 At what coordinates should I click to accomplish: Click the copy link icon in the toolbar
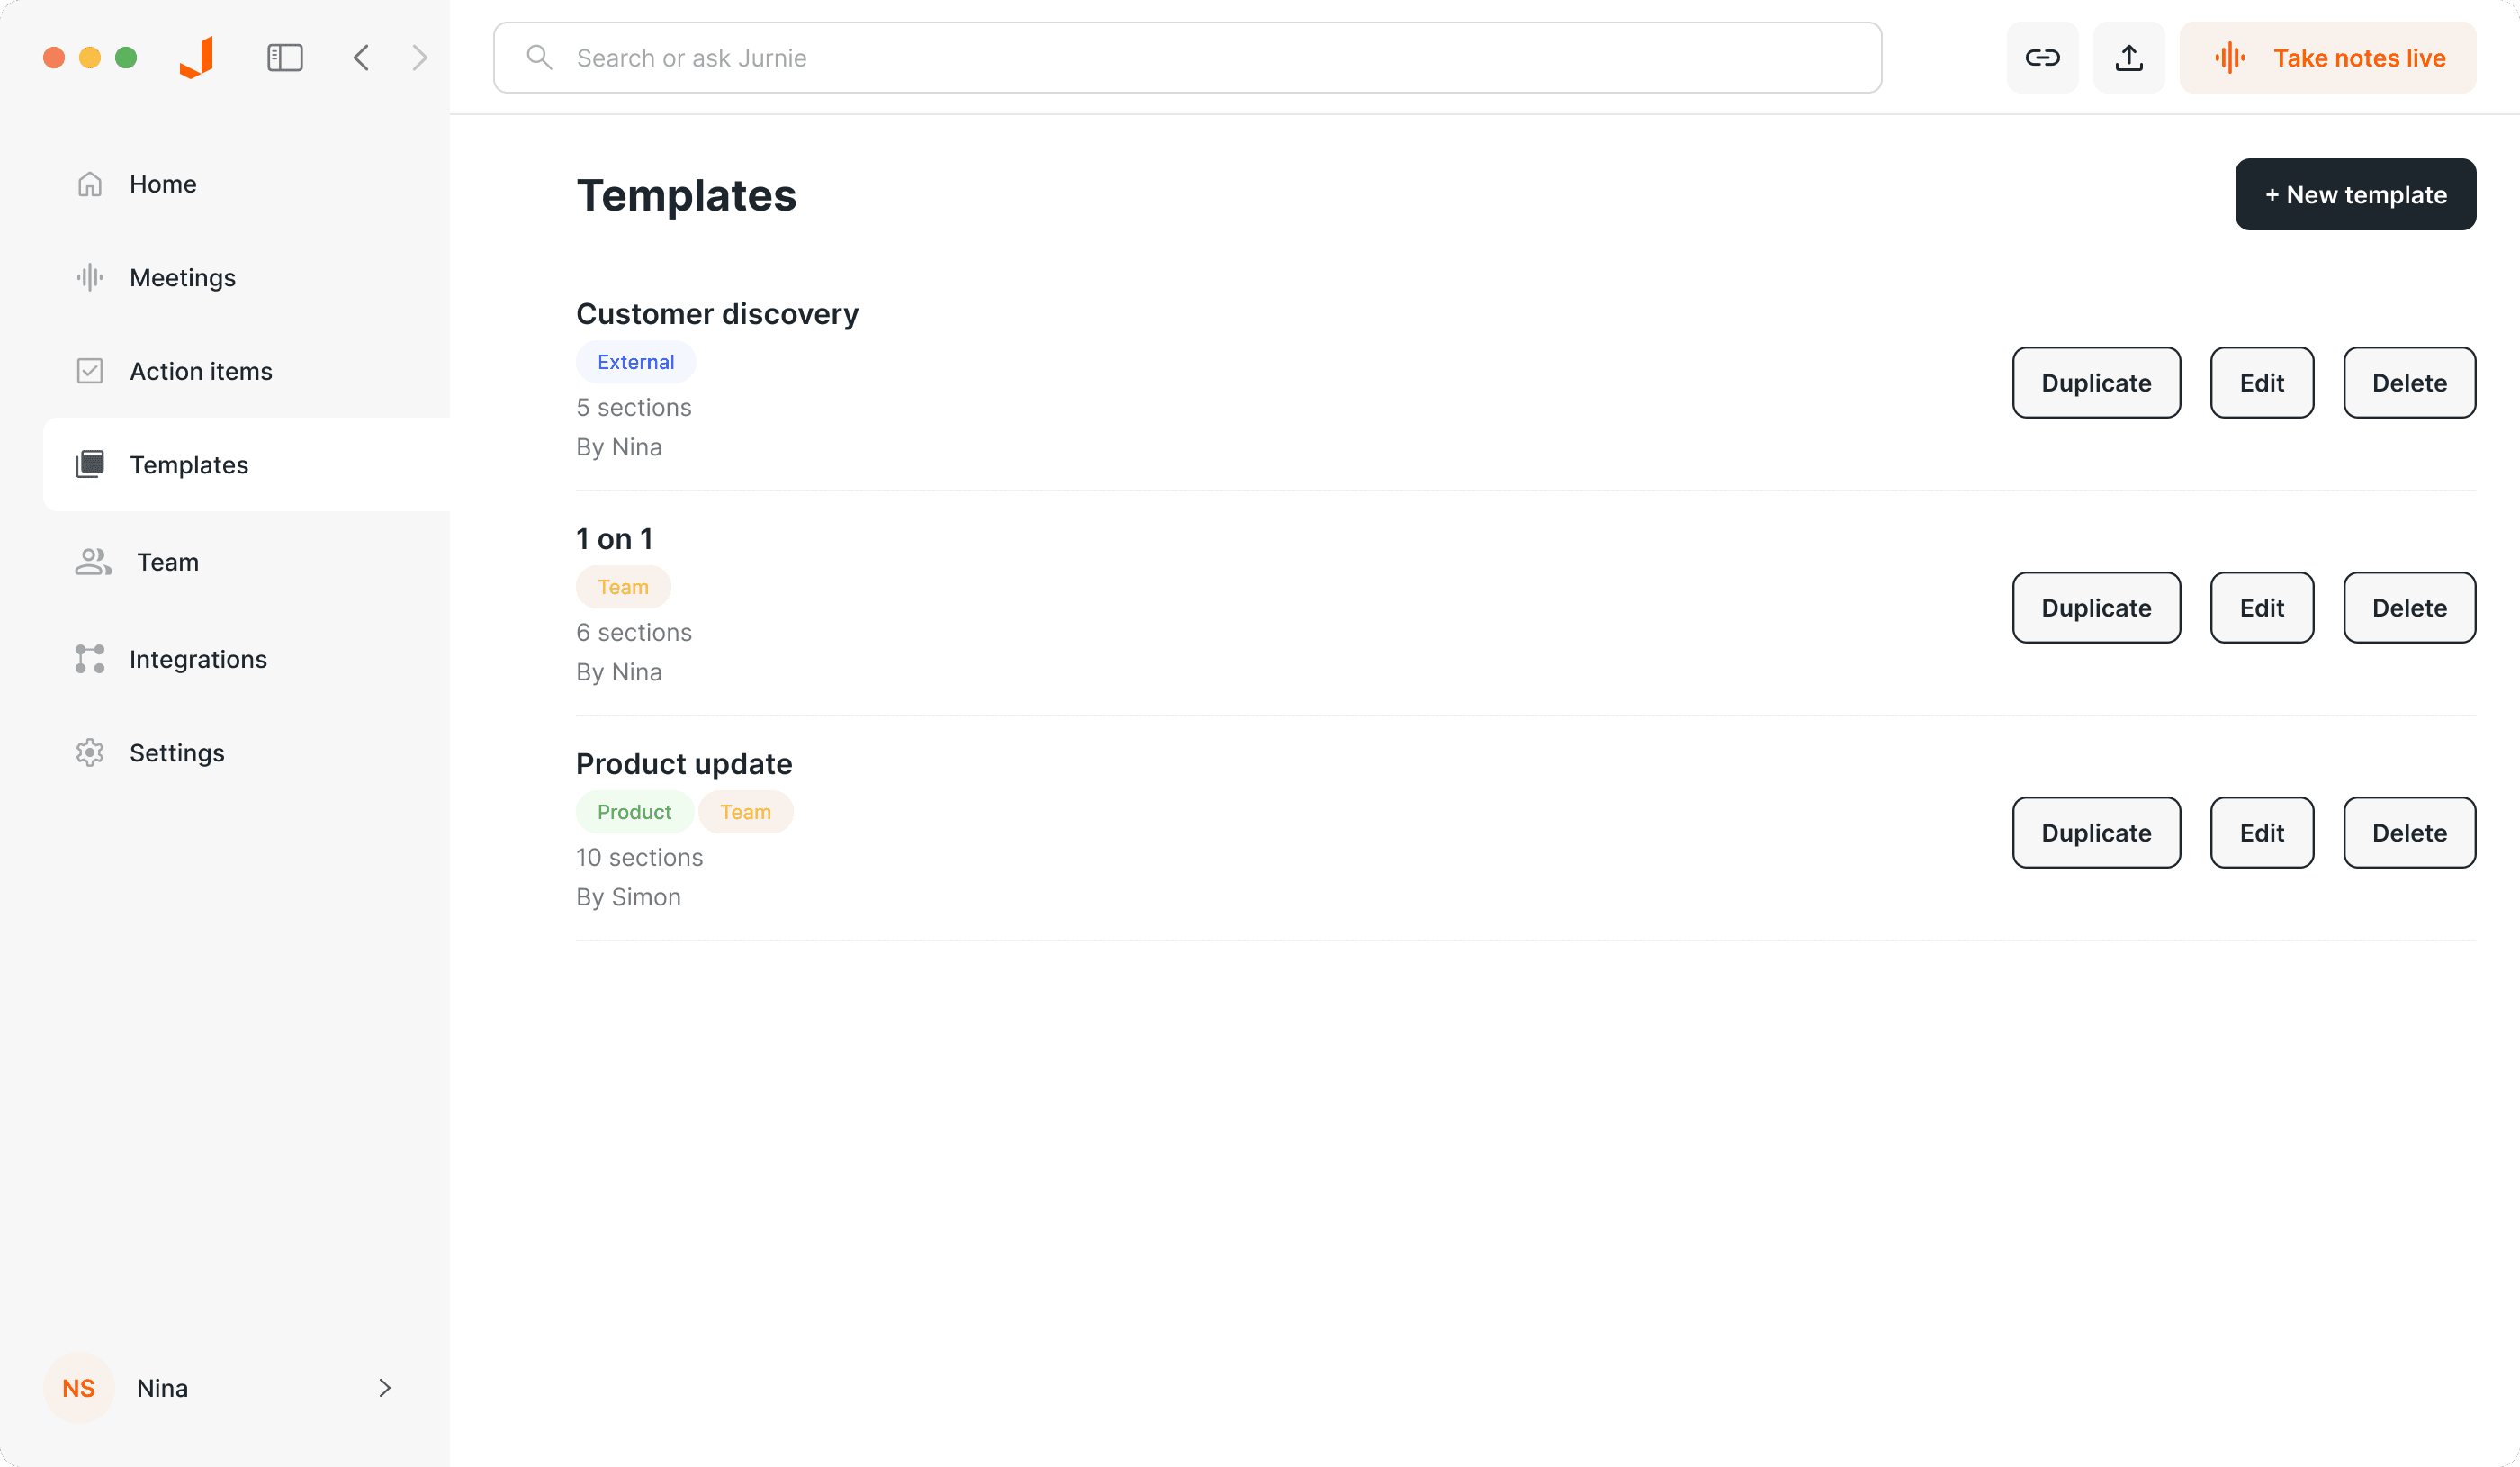pyautogui.click(x=2042, y=57)
